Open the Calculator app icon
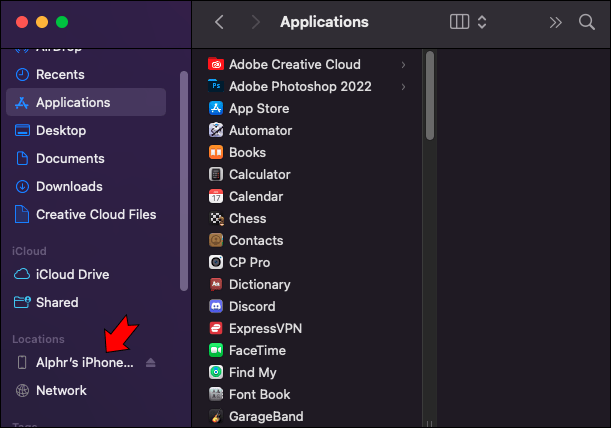This screenshot has width=611, height=428. 215,174
